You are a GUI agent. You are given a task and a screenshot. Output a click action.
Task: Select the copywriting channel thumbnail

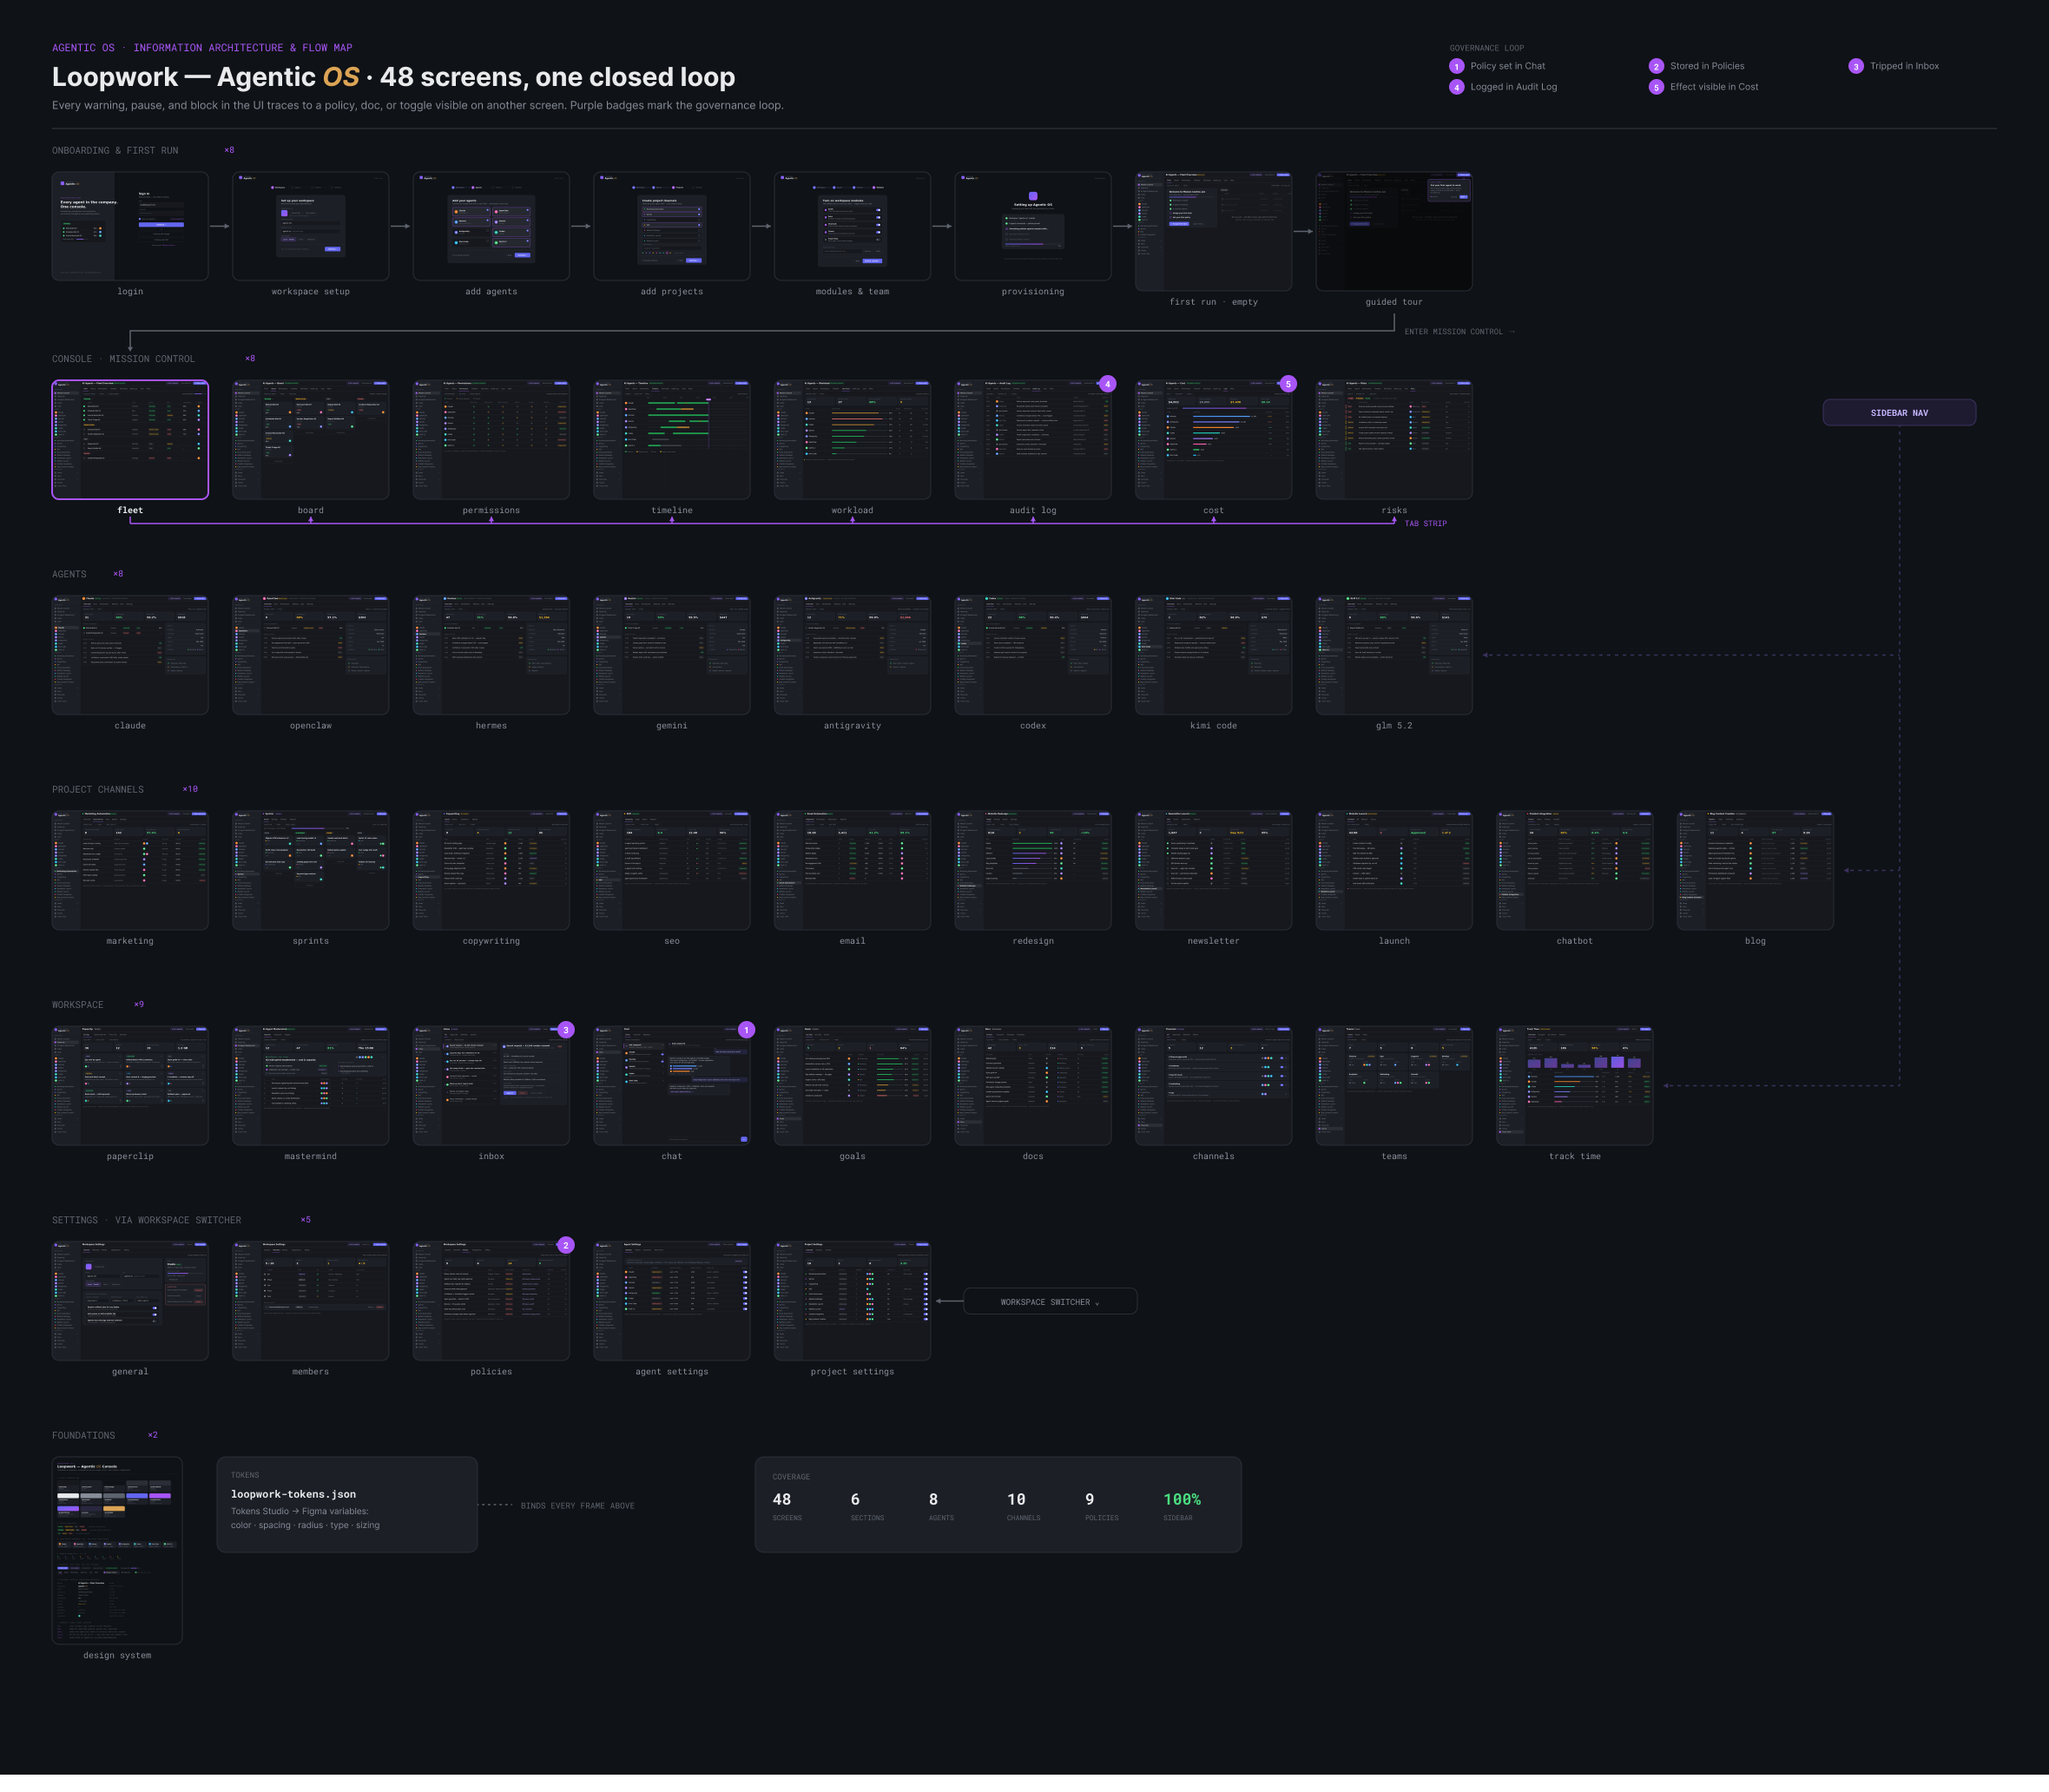click(491, 870)
